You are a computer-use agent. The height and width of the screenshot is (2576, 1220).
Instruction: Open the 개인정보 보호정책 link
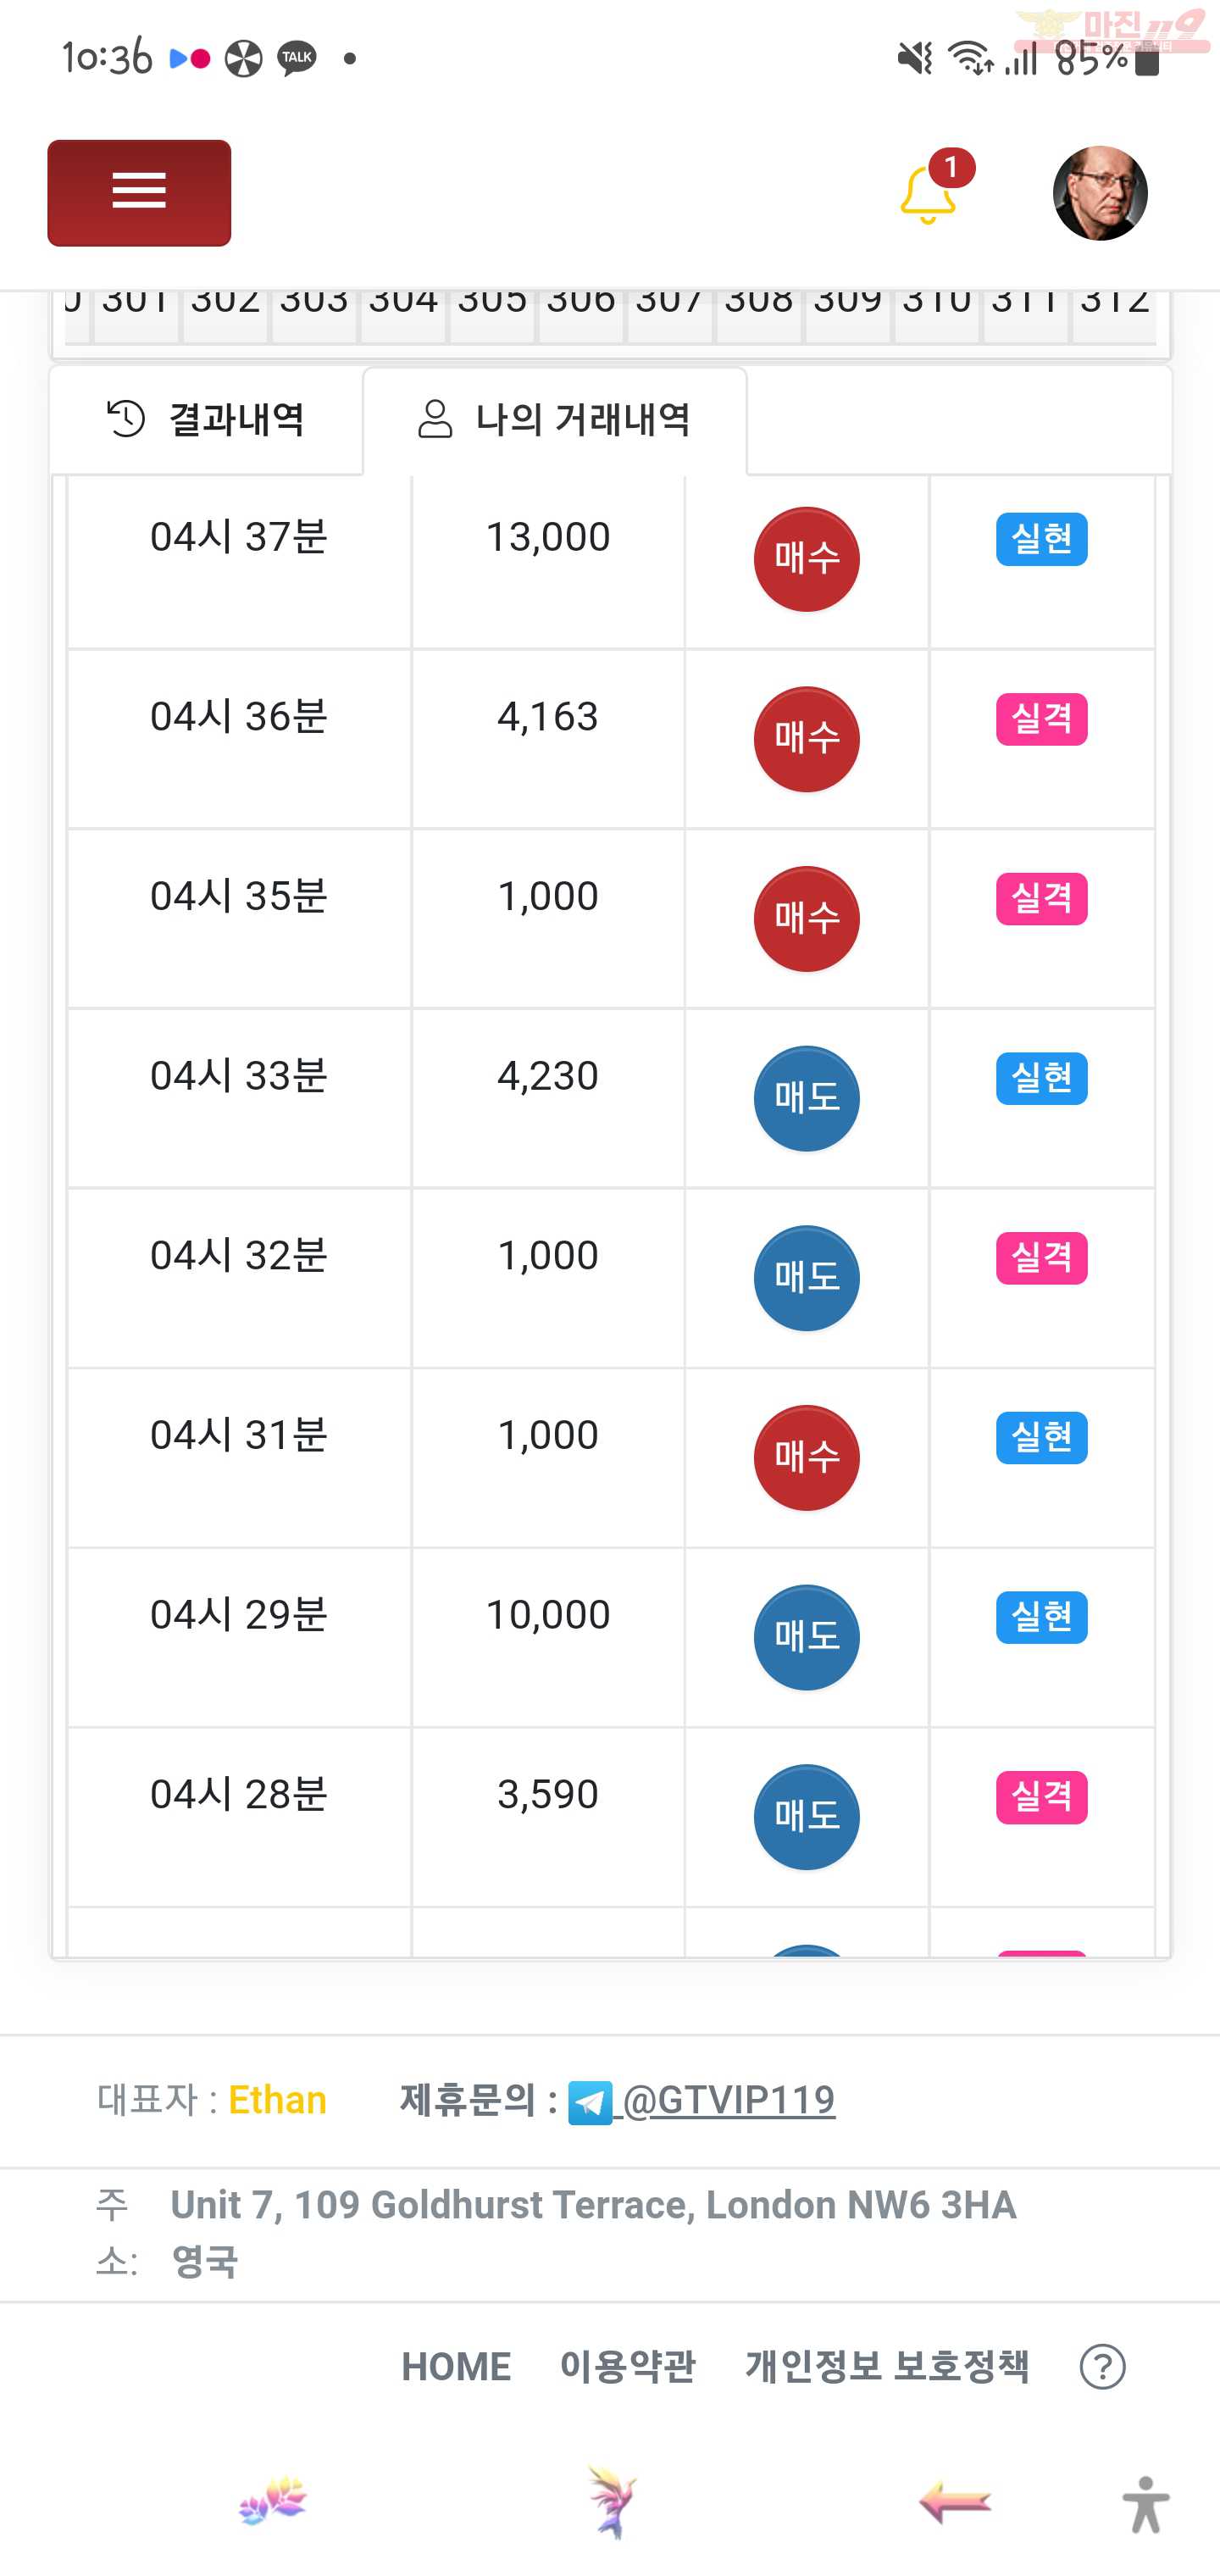point(887,2366)
